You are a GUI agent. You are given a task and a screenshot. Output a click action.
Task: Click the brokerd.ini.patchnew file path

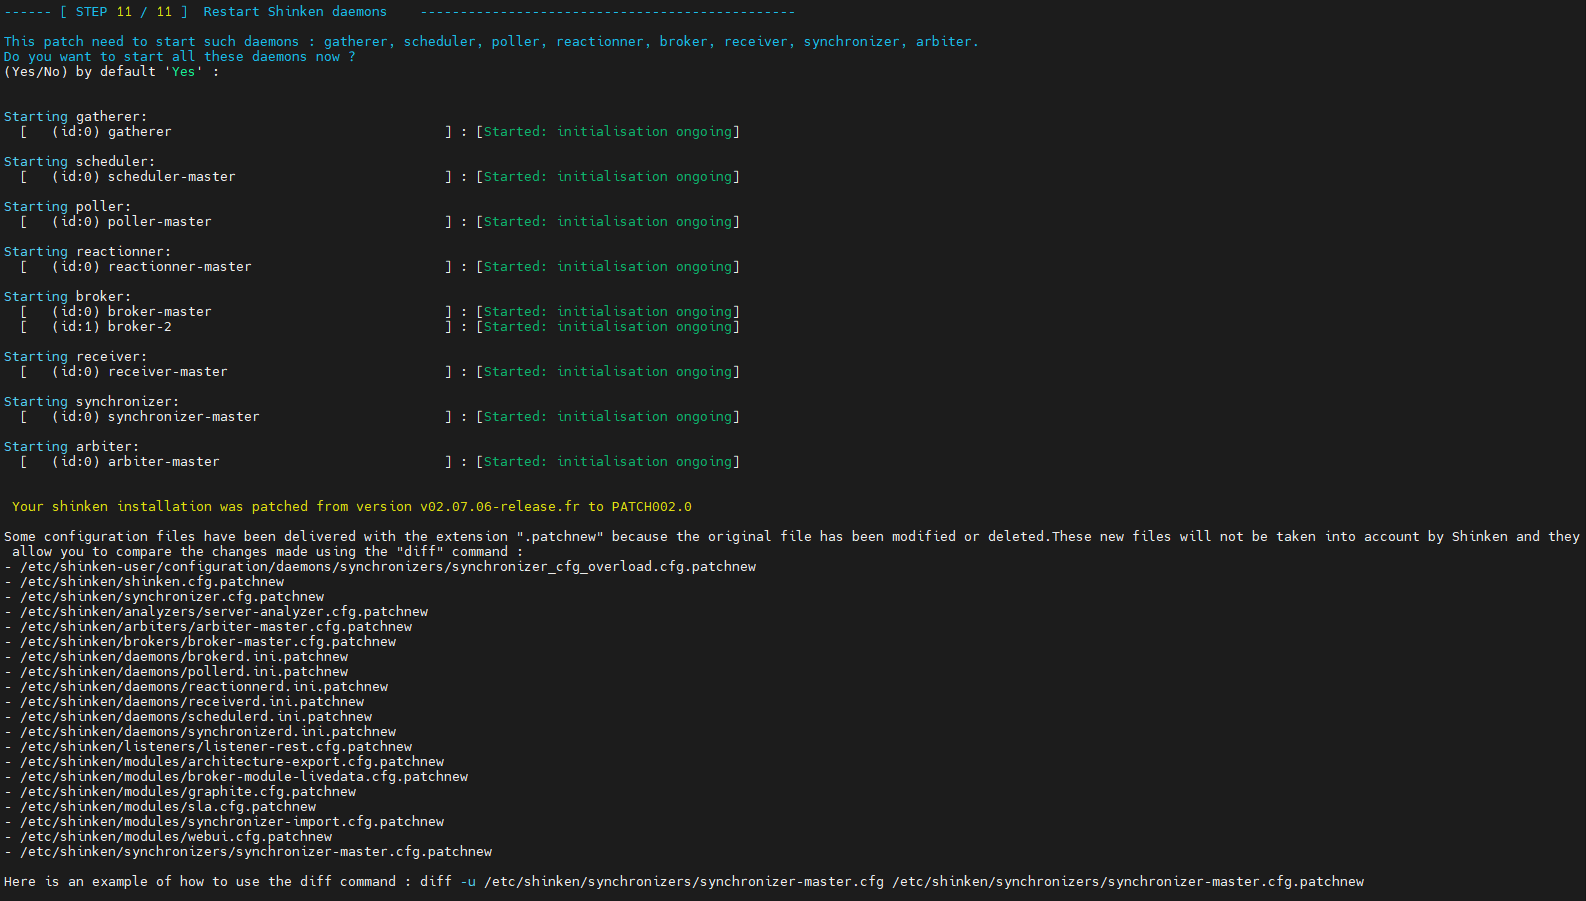point(184,657)
